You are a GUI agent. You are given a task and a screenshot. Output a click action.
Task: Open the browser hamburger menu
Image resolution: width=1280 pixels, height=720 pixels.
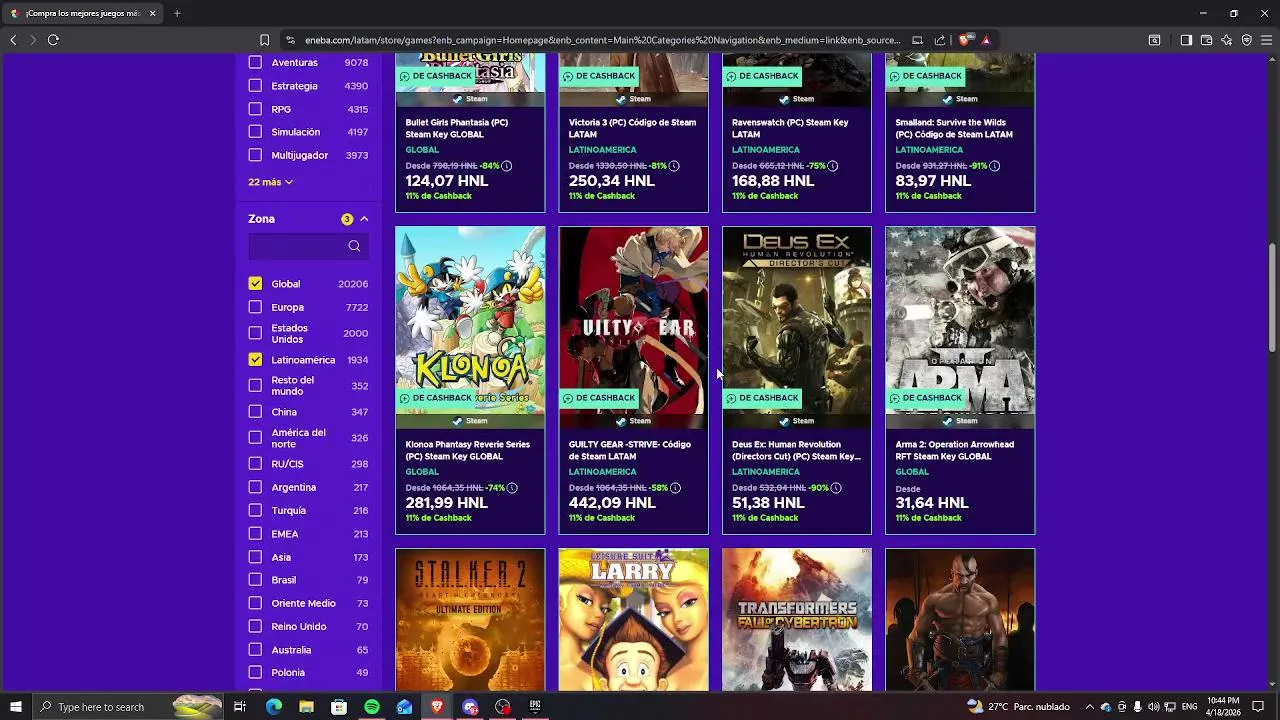(x=1266, y=40)
